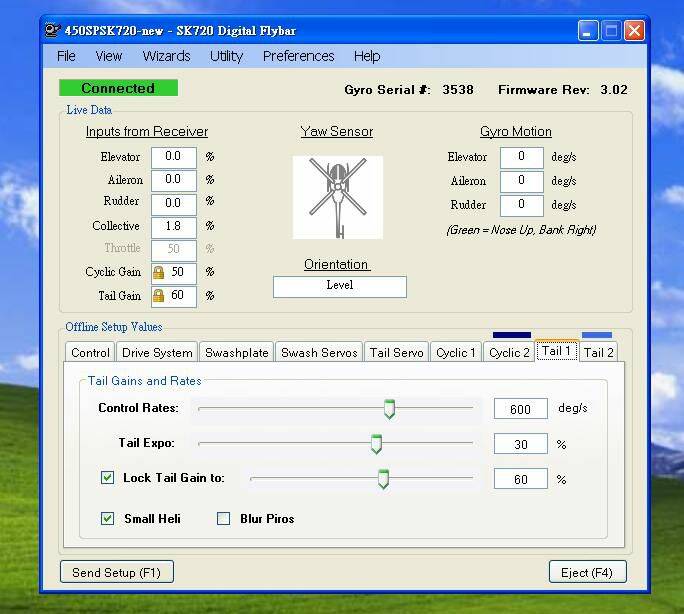Open the Help menu

(367, 56)
